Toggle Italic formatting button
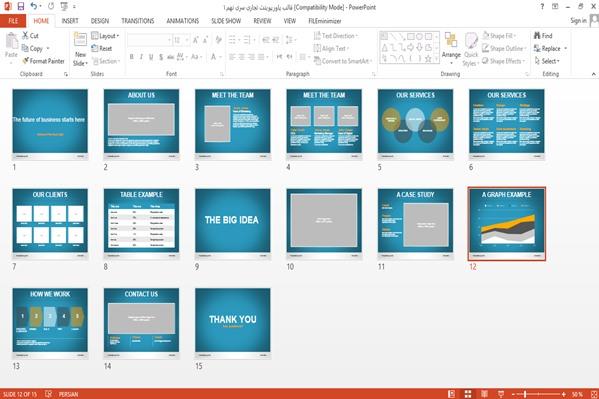Image resolution: width=599 pixels, height=399 pixels. coord(141,57)
